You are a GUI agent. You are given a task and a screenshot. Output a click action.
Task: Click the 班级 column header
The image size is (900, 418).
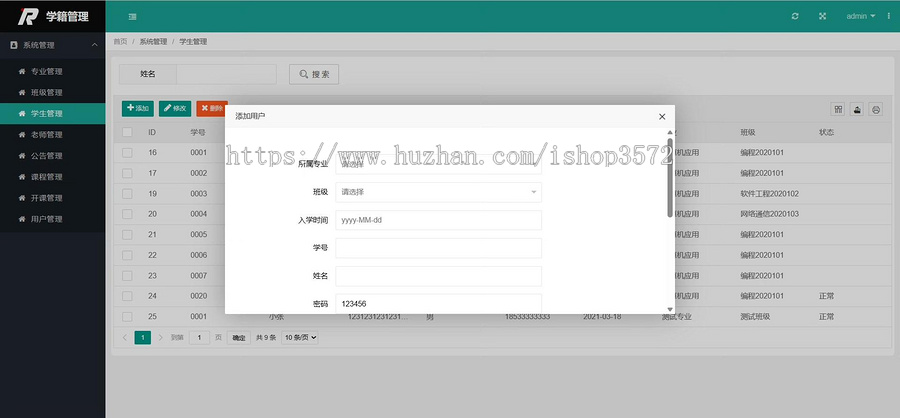tap(747, 132)
